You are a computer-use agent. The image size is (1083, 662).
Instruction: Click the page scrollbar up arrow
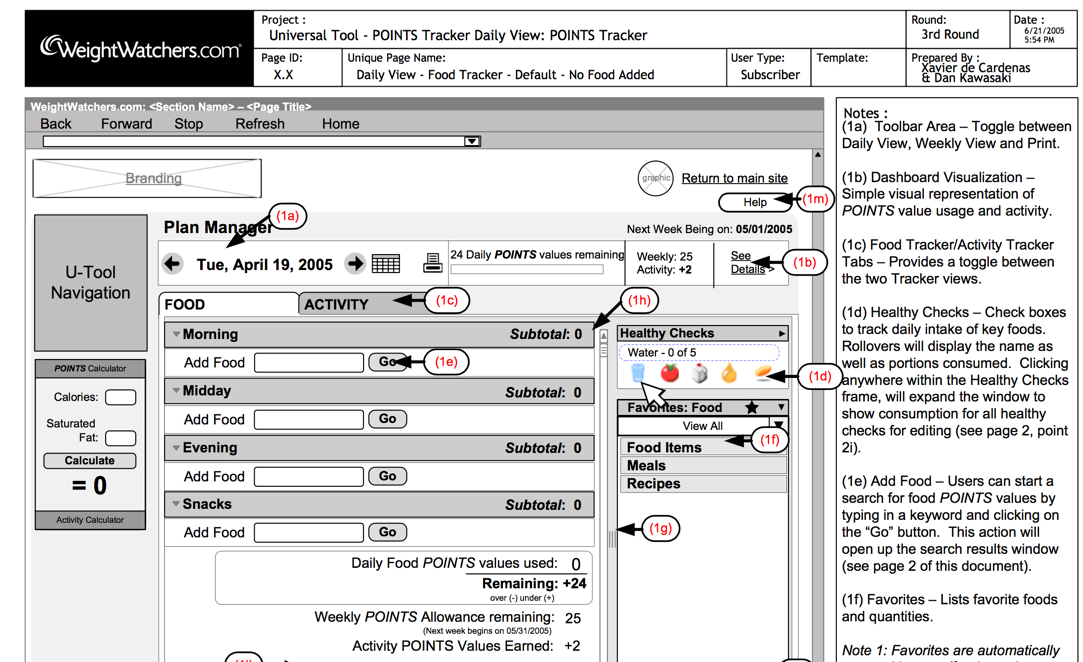818,155
